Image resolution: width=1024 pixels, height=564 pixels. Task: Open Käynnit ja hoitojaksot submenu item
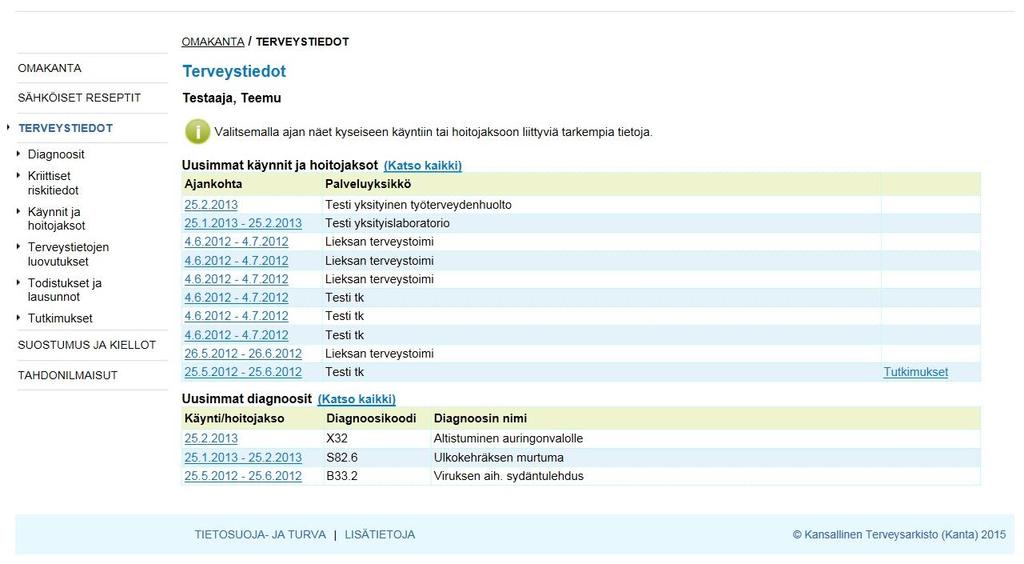coord(56,219)
